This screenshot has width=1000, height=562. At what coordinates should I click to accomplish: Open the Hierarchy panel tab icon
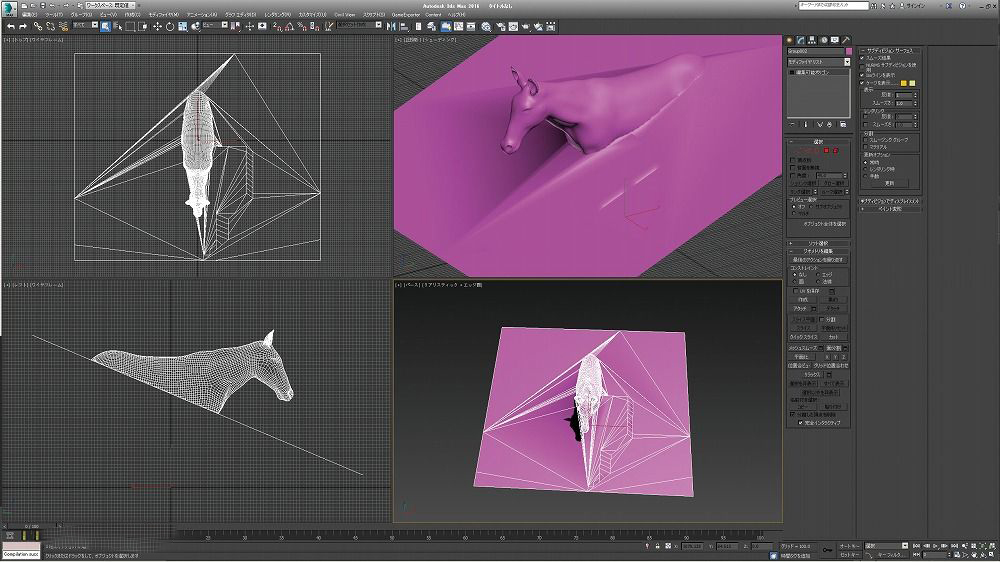[813, 40]
